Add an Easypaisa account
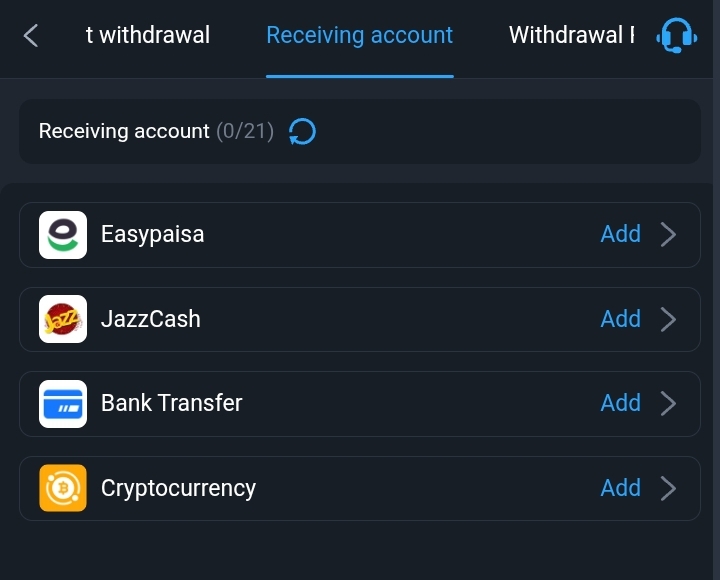The height and width of the screenshot is (580, 720). point(620,234)
